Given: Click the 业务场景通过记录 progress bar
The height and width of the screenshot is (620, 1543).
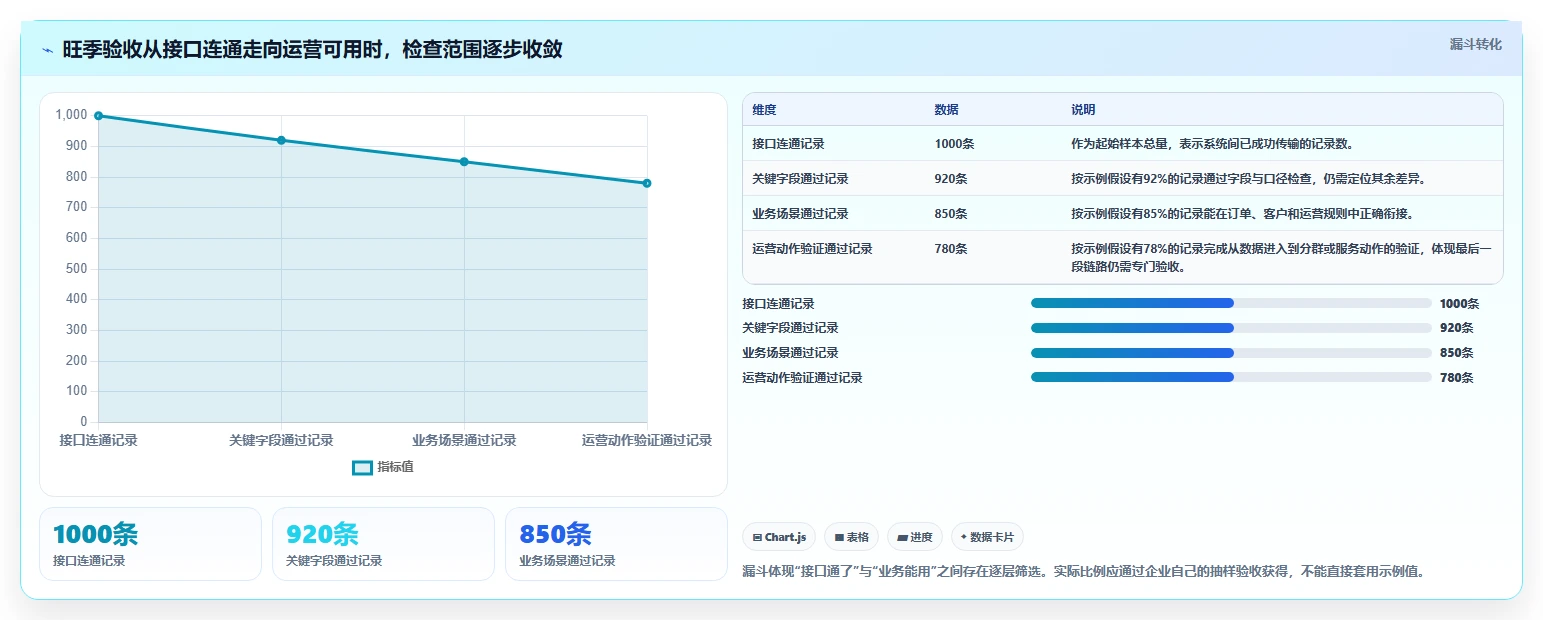Looking at the screenshot, I should pos(1231,353).
